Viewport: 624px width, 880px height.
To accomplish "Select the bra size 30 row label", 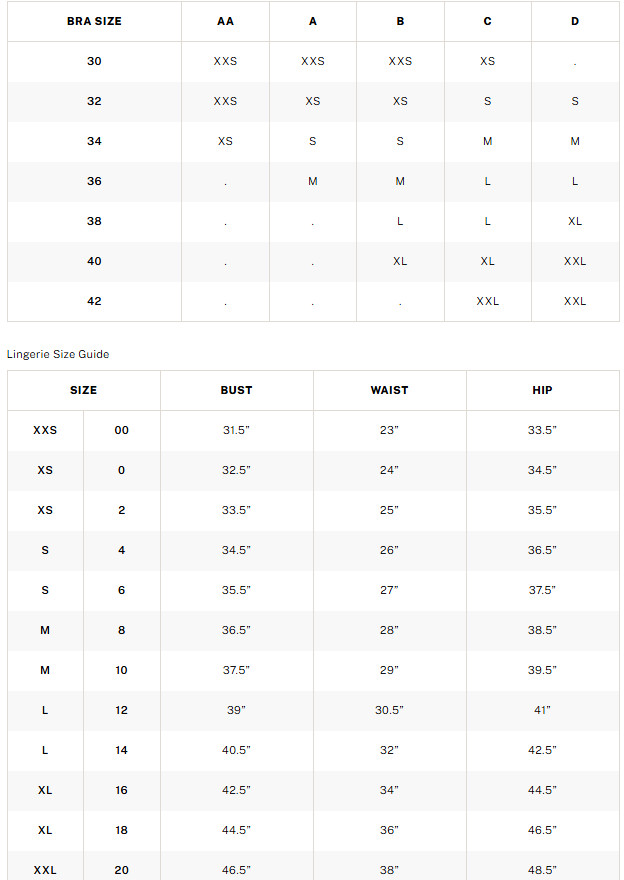I will 94,61.
